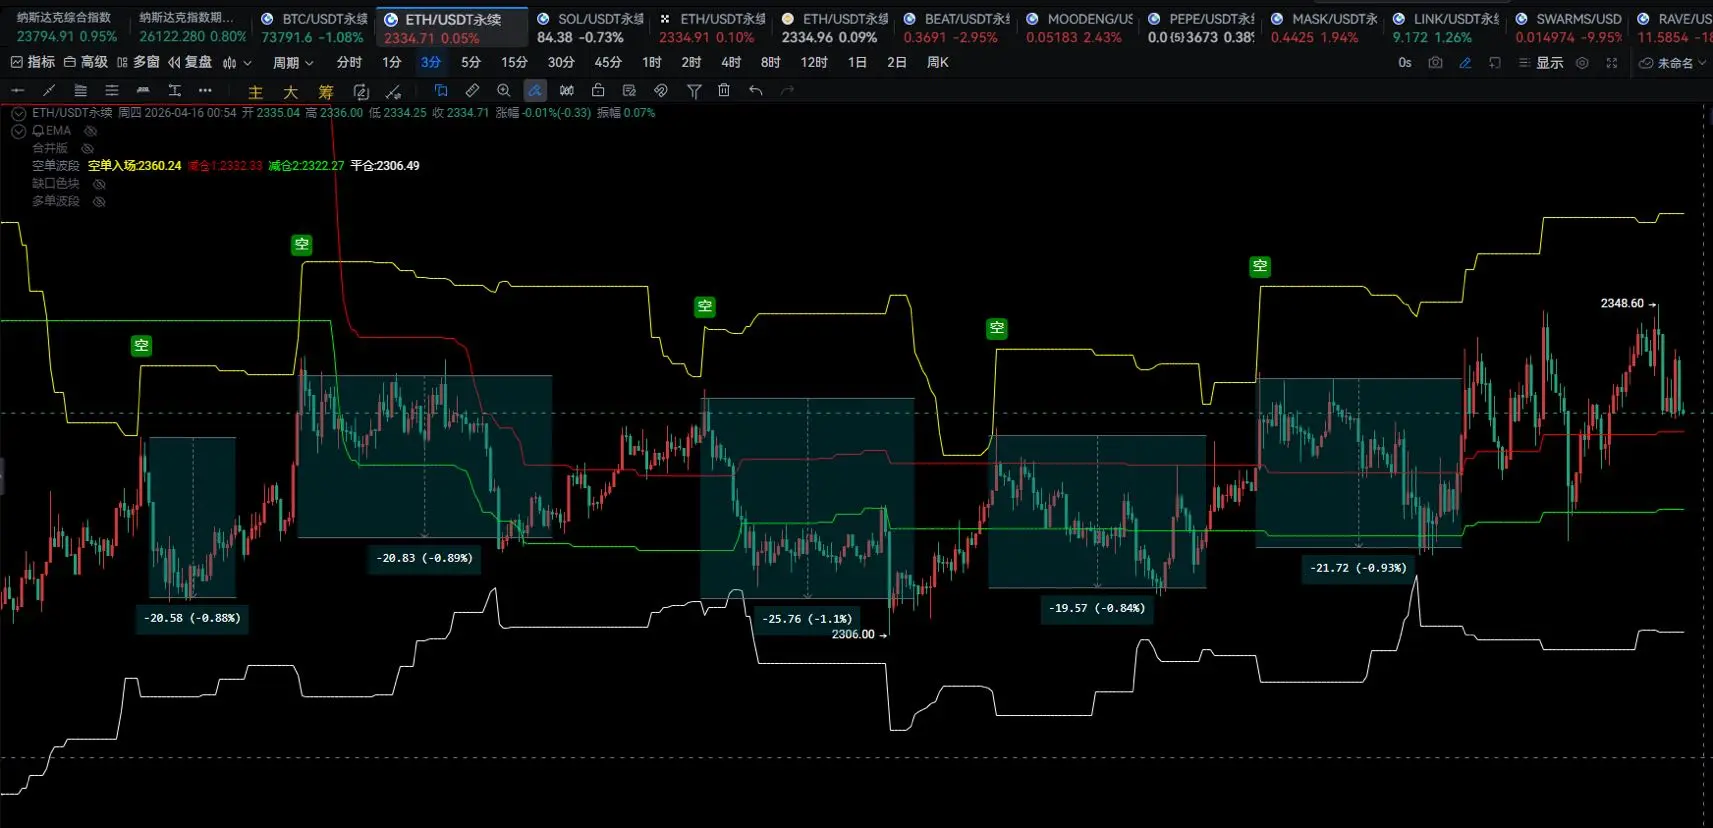The height and width of the screenshot is (828, 1713).
Task: Click the 2348.60 high price label
Action: tap(1622, 303)
